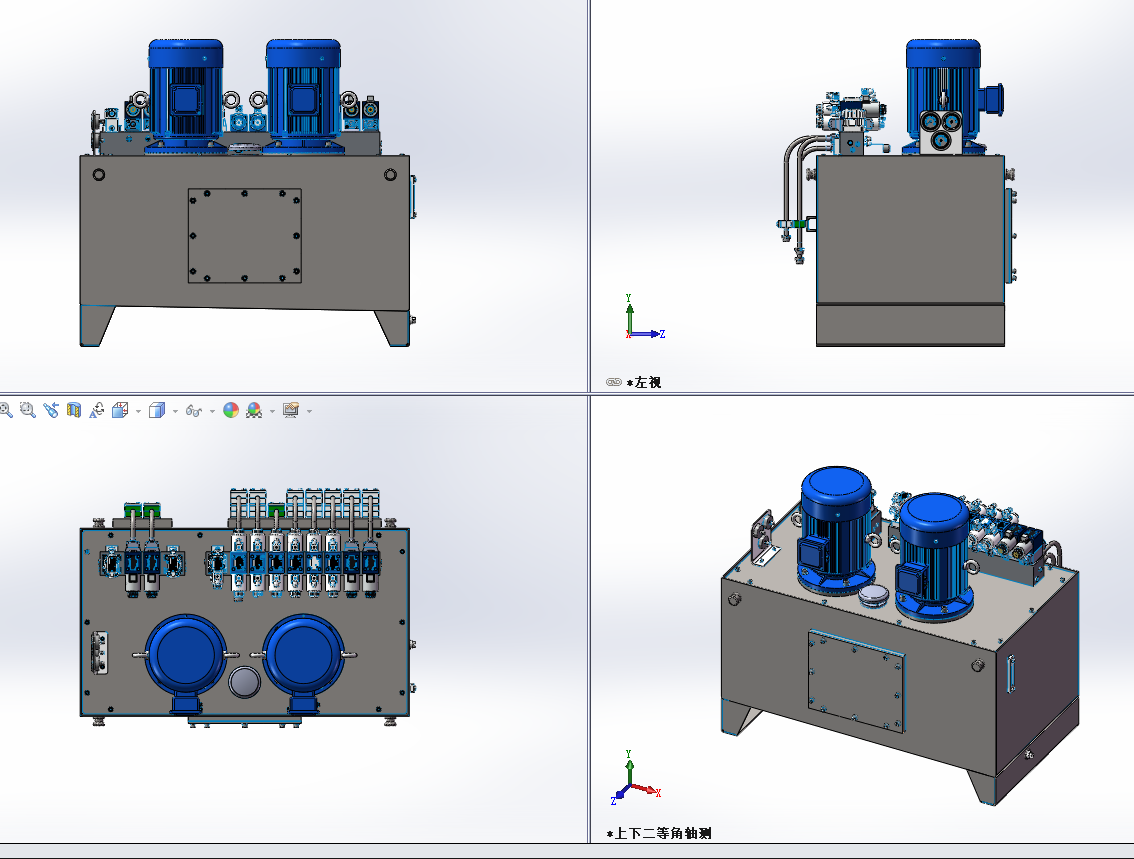Screen dimensions: 1134x859
Task: Expand the Display Style dropdown arrow
Action: point(175,411)
